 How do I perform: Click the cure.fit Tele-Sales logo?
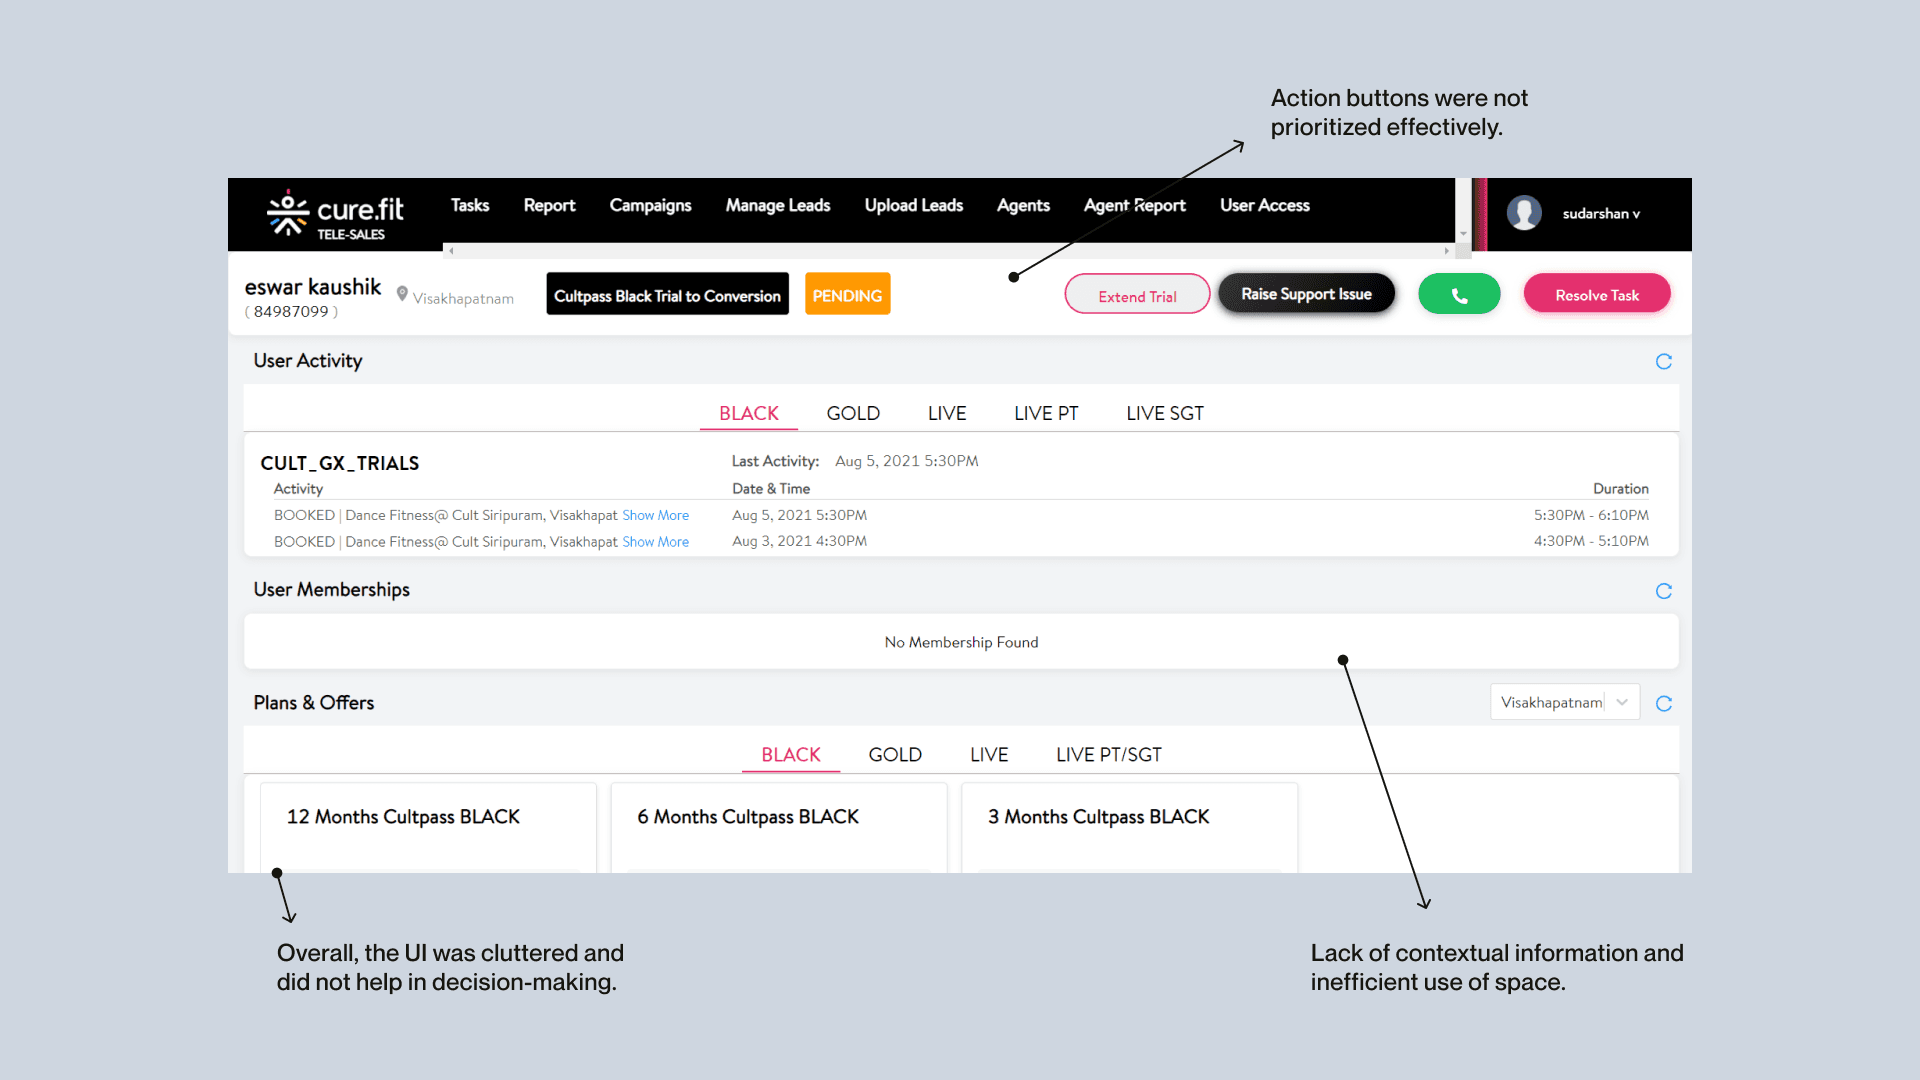pos(335,215)
